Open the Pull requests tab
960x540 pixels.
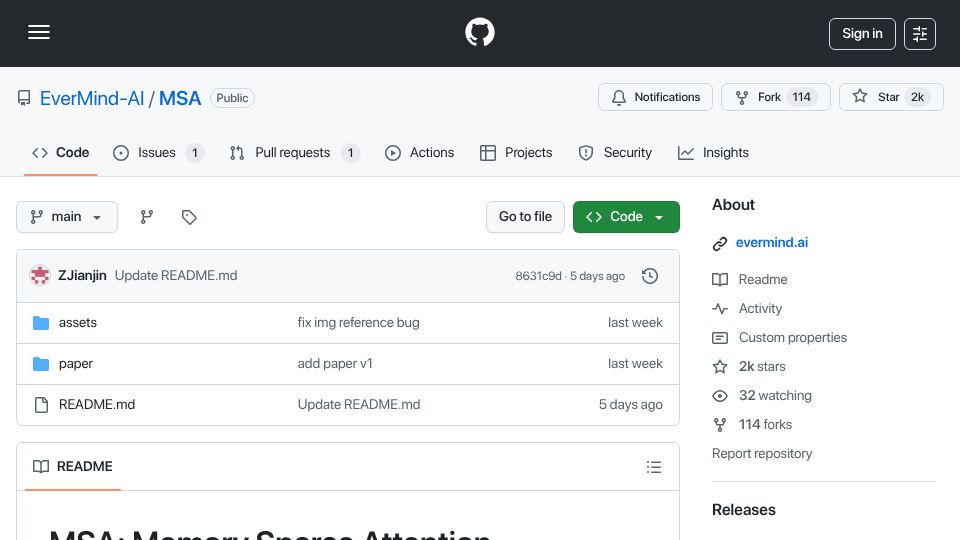tap(294, 152)
